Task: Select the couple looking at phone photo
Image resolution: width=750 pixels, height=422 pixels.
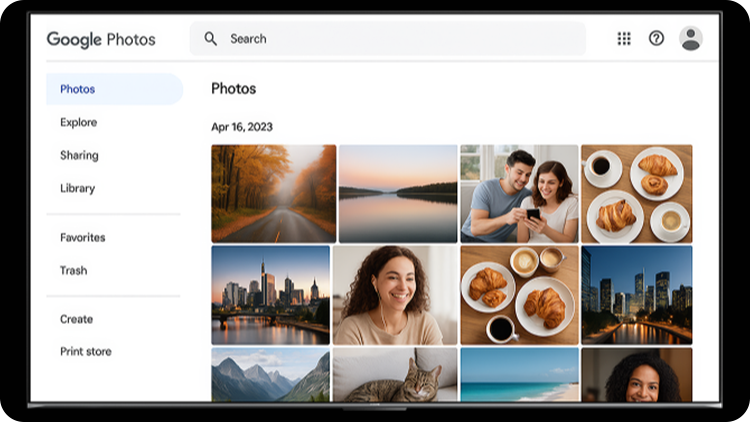Action: coord(519,193)
